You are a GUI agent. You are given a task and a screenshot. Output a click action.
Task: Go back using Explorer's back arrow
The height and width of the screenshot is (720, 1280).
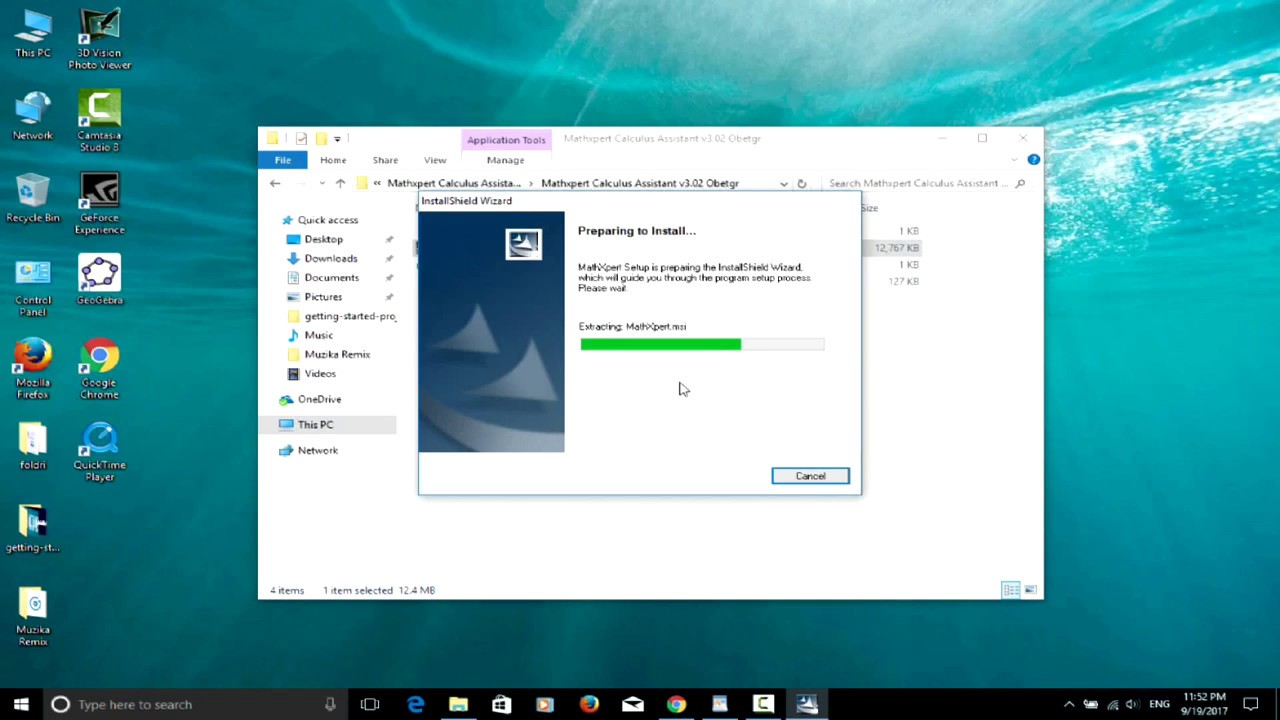click(275, 183)
